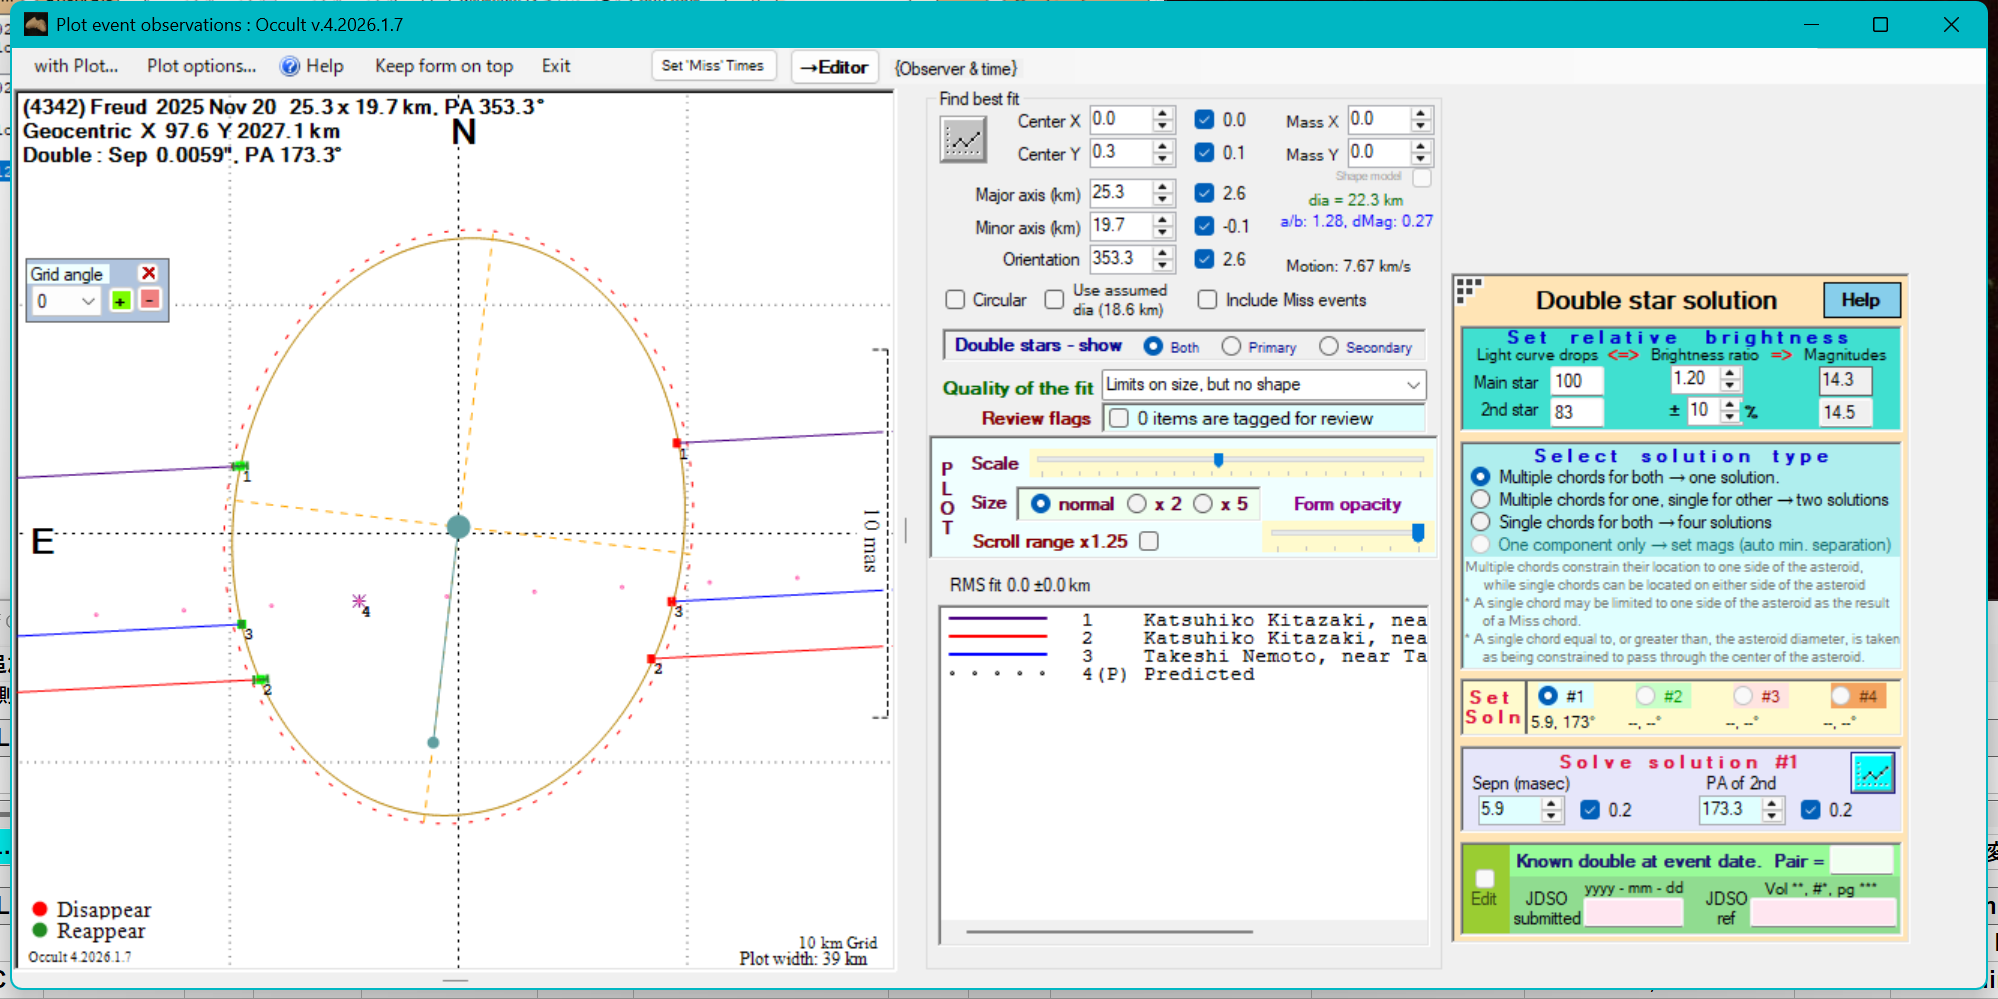This screenshot has height=999, width=1998.
Task: Click the red minus Grid angle button
Action: [150, 300]
